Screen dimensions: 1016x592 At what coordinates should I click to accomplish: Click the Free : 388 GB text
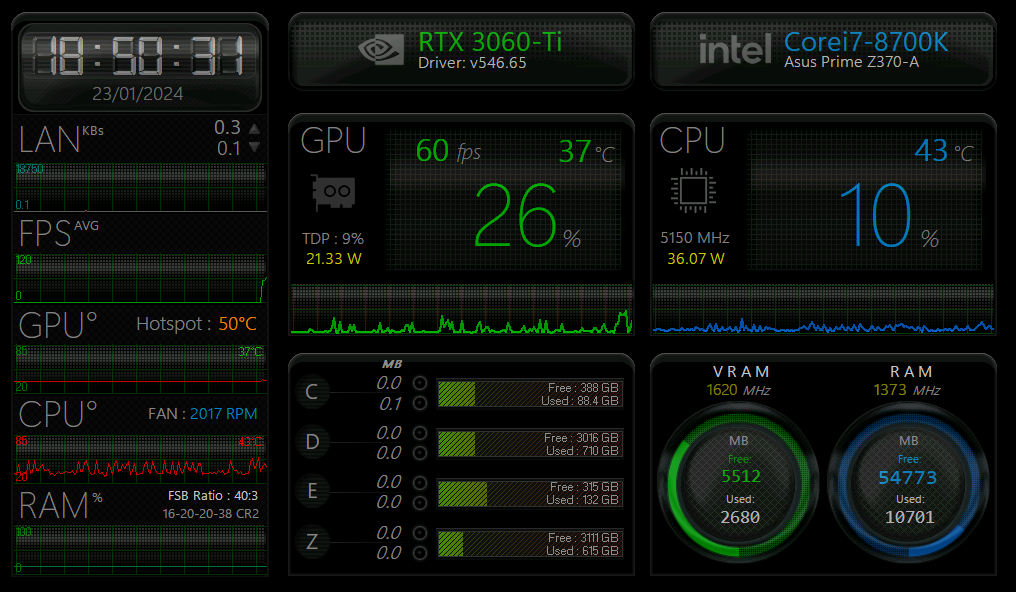coord(583,387)
